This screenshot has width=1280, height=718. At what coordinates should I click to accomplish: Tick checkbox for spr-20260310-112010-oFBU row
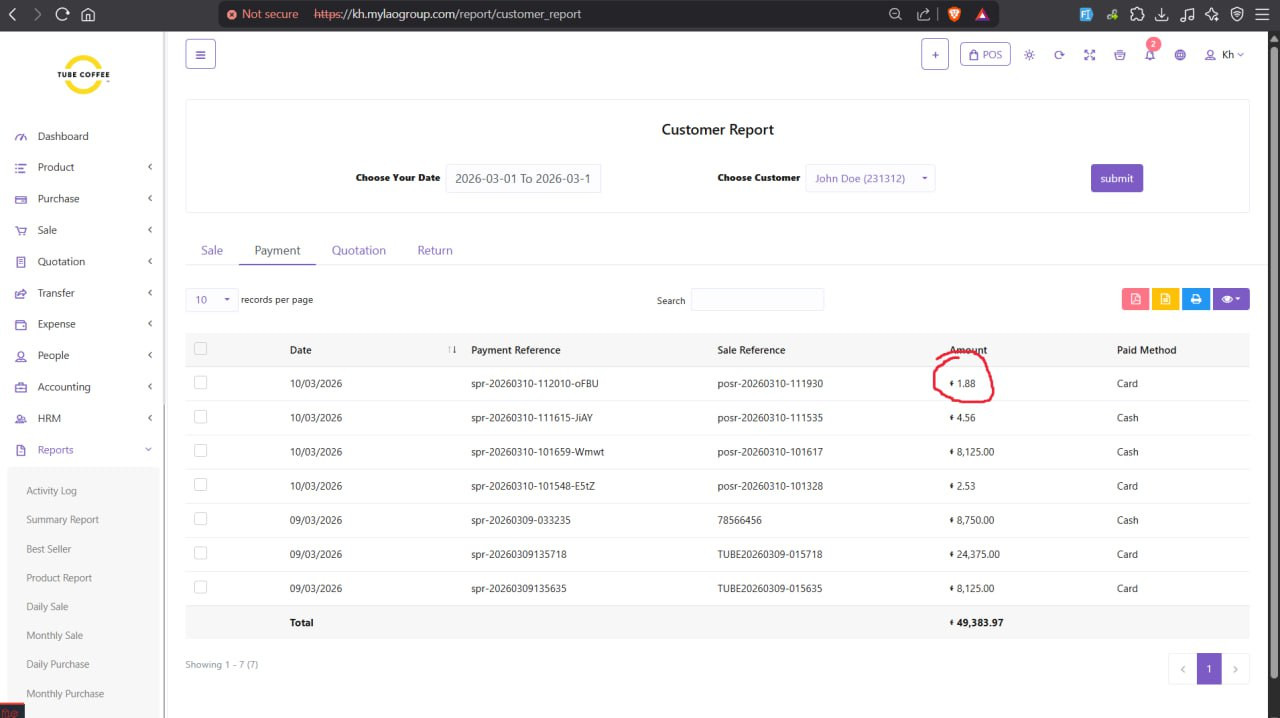tap(200, 383)
